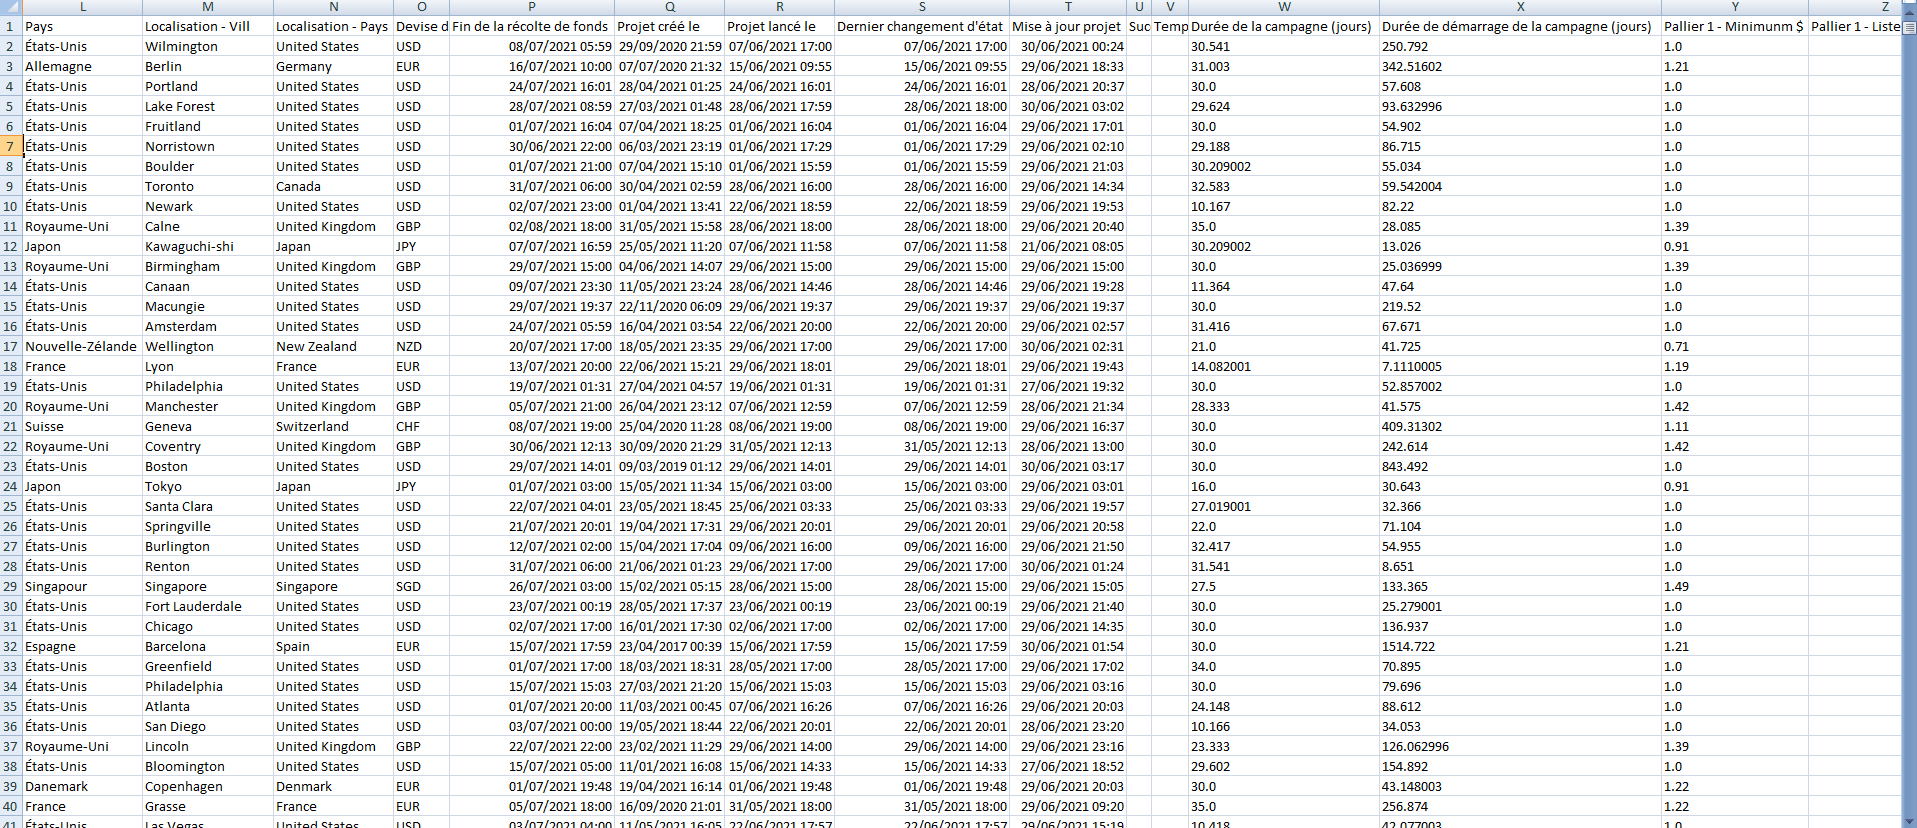Select the 'Grasse' cell
Screen dimensions: 1917x828
(x=208, y=806)
